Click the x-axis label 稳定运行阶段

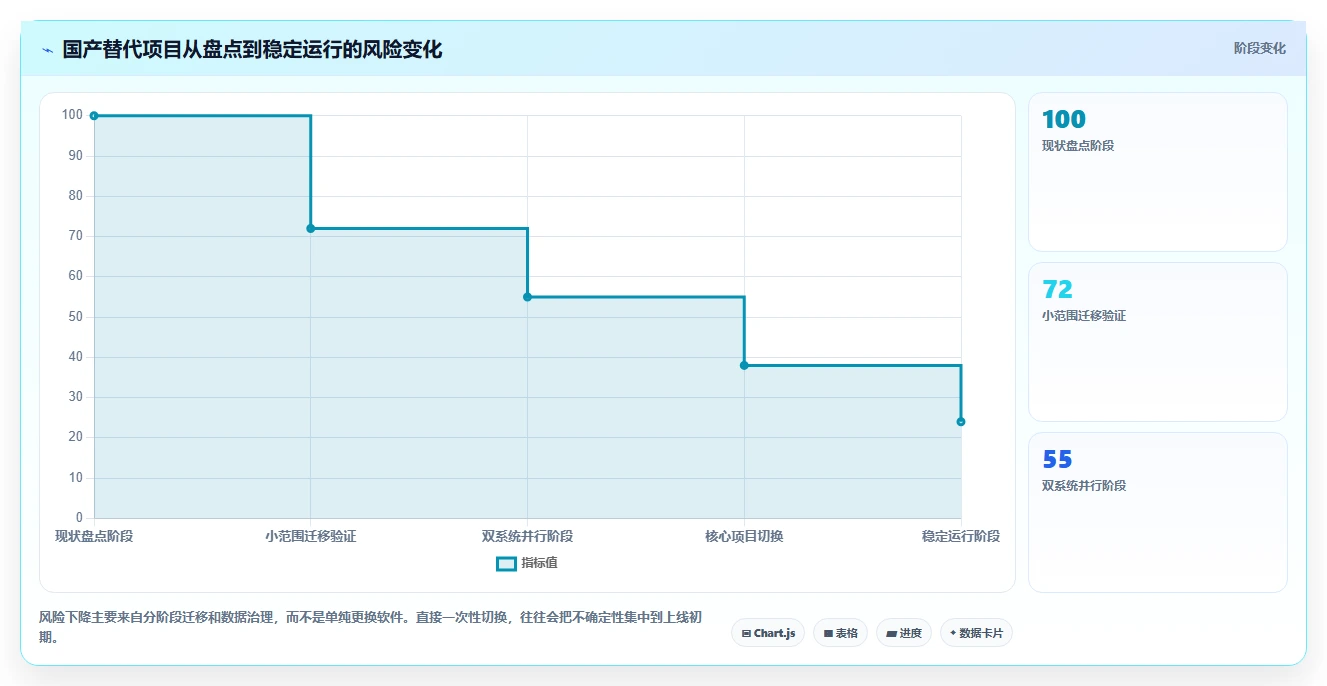coord(961,536)
